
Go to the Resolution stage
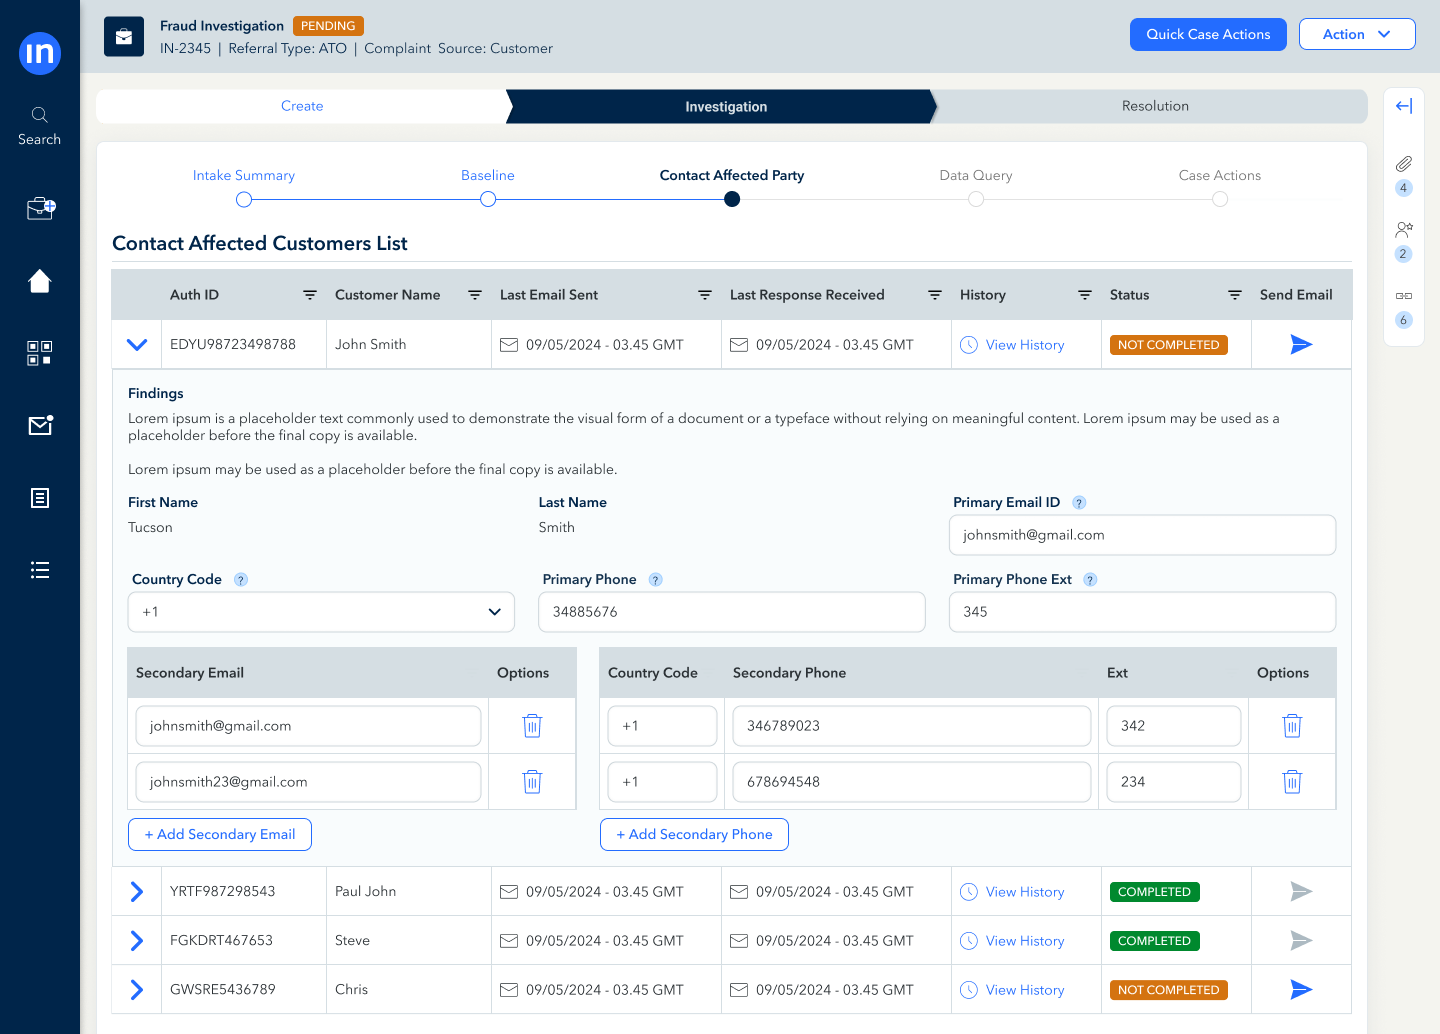click(x=1154, y=106)
